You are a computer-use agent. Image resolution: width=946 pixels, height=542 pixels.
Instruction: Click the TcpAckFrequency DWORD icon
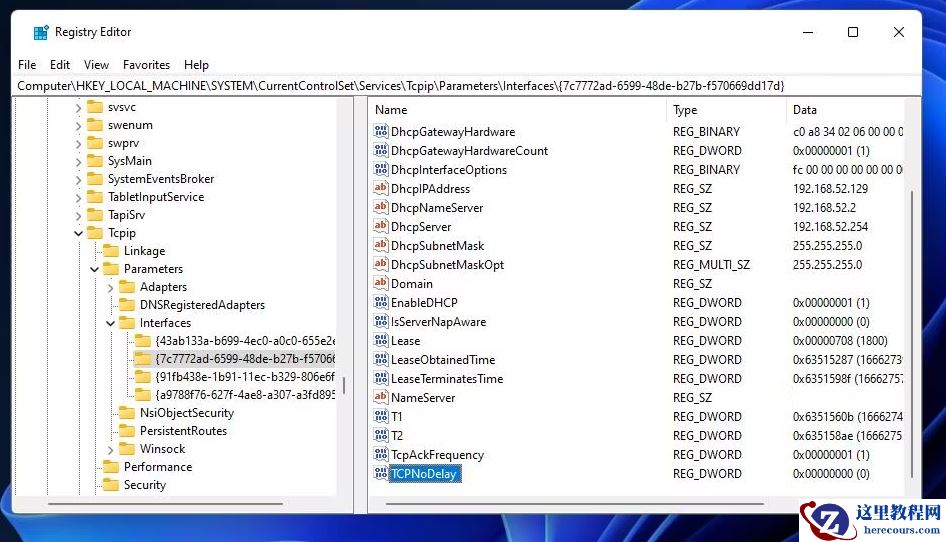381,454
